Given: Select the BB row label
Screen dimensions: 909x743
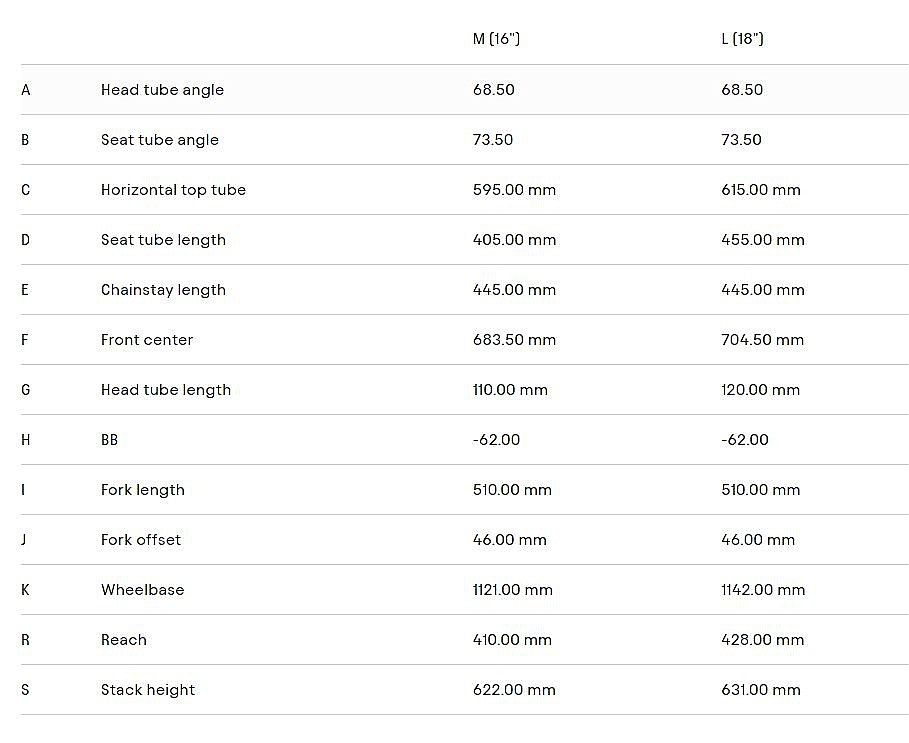Looking at the screenshot, I should (109, 440).
